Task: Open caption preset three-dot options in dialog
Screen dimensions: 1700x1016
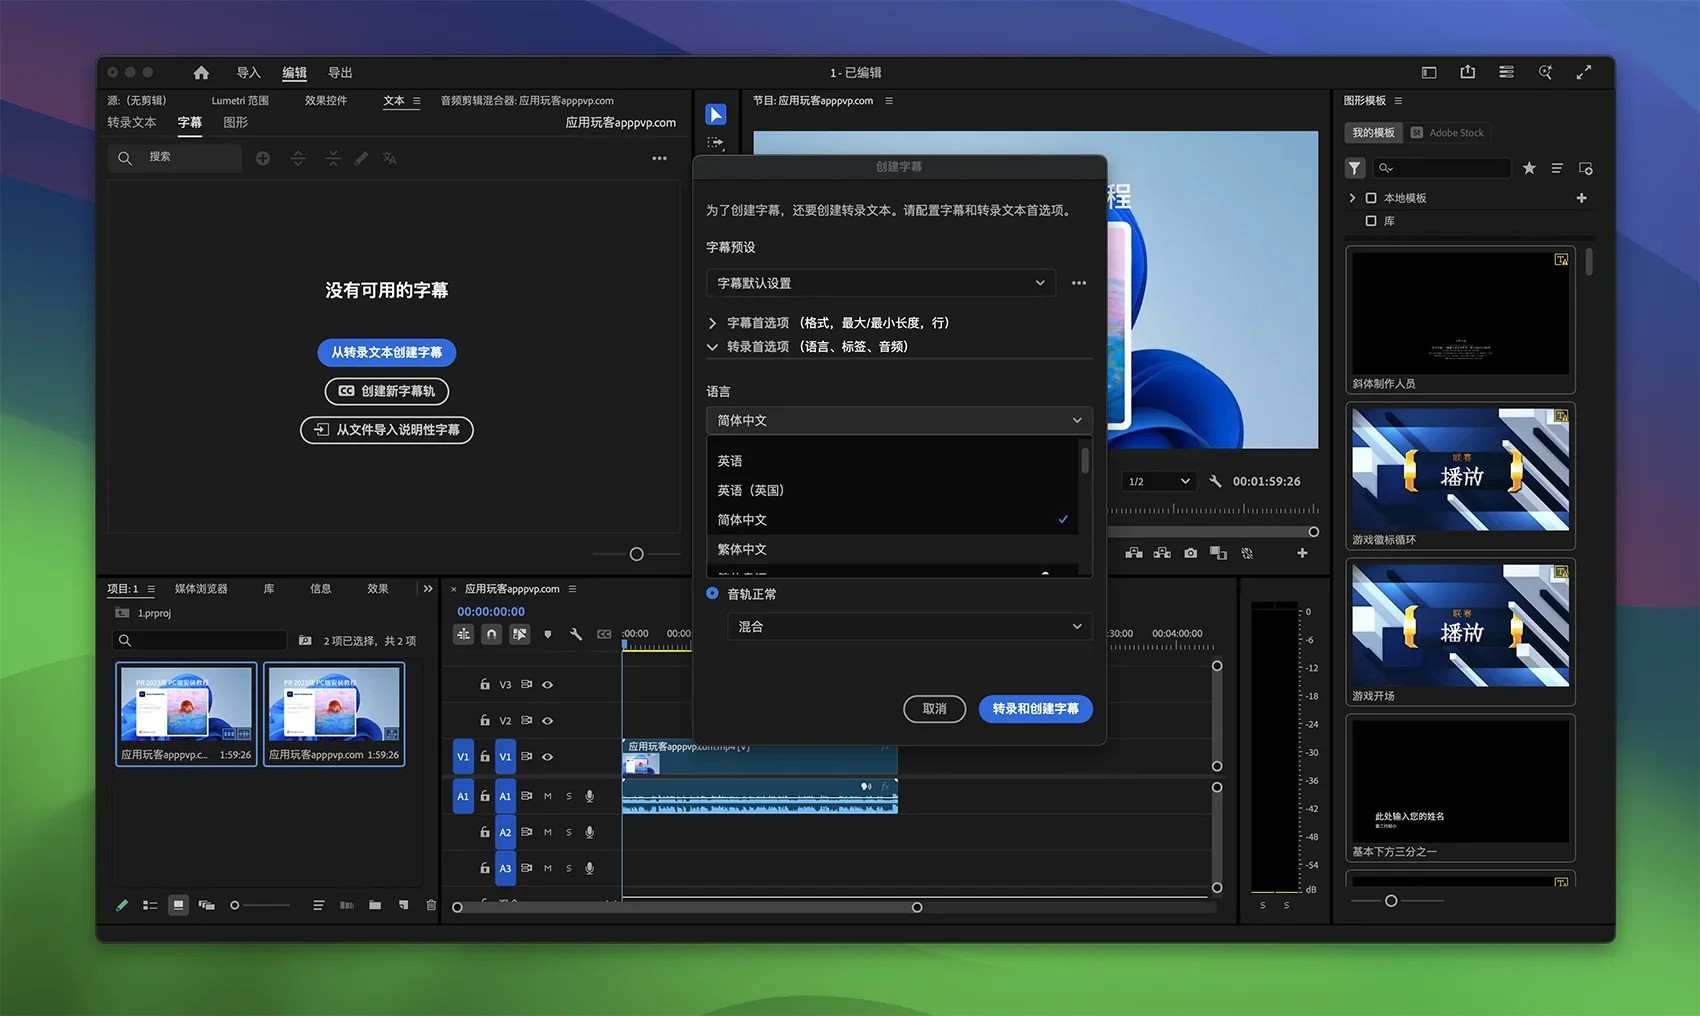Action: point(1079,283)
